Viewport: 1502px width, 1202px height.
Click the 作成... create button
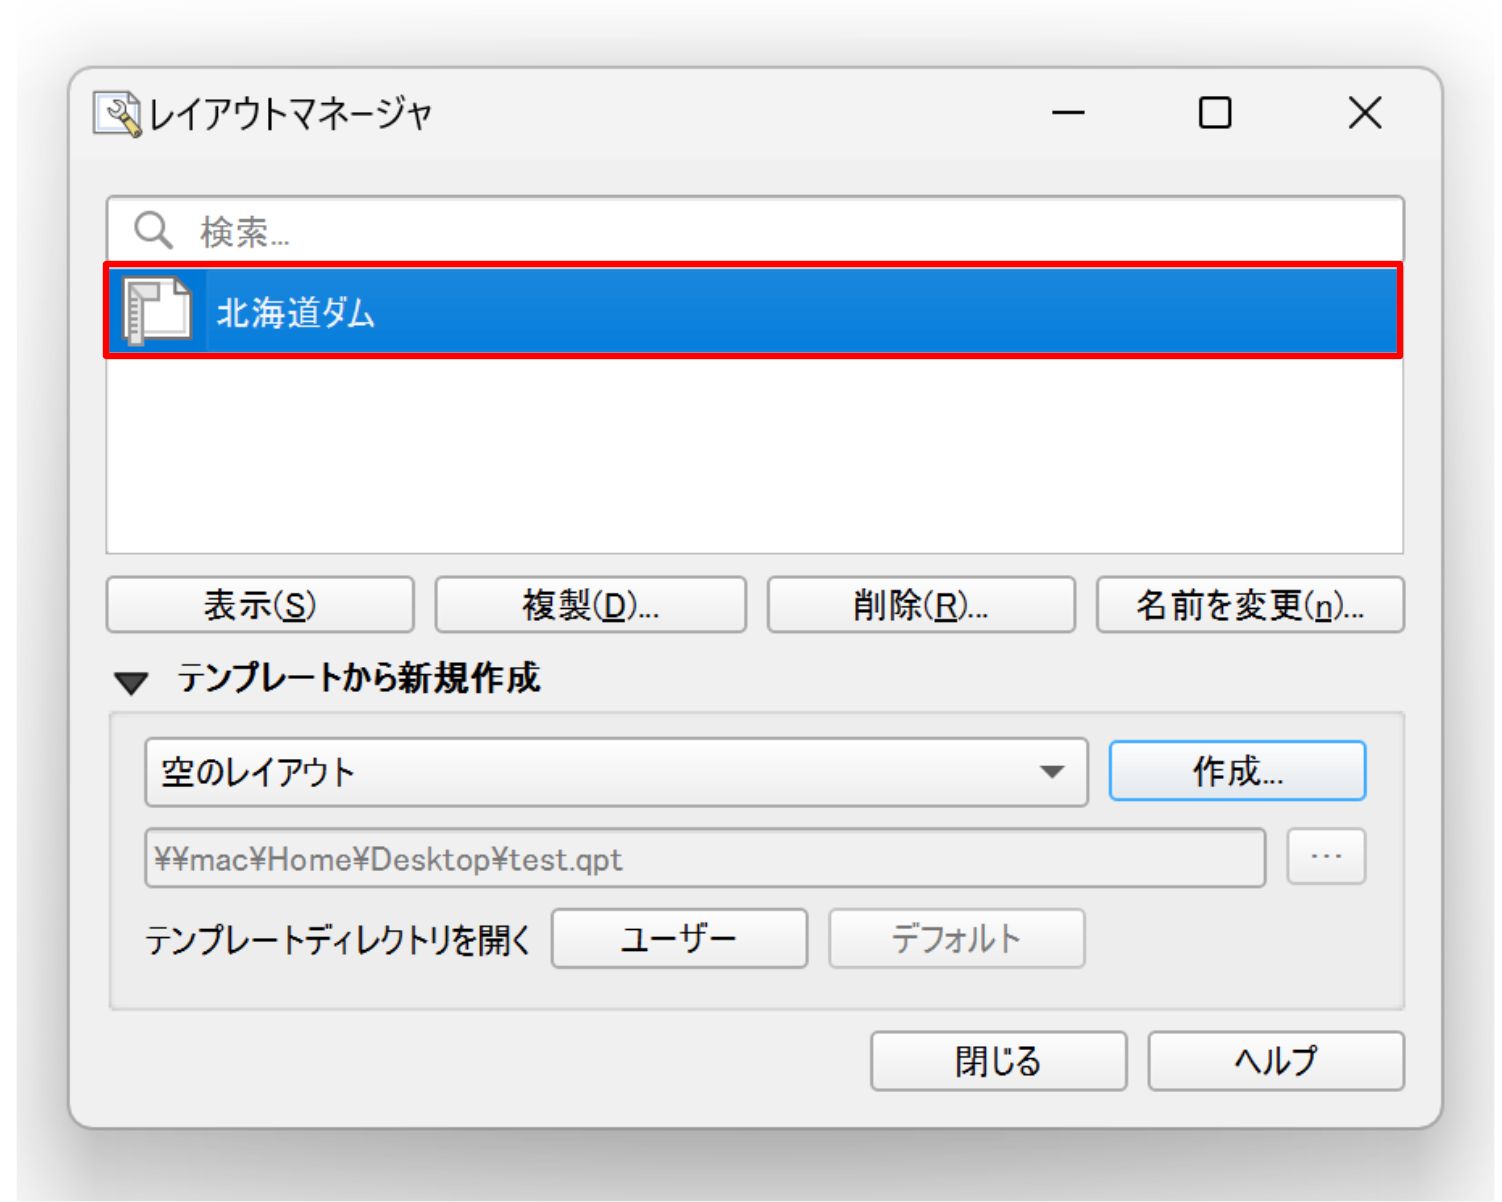tap(1237, 771)
